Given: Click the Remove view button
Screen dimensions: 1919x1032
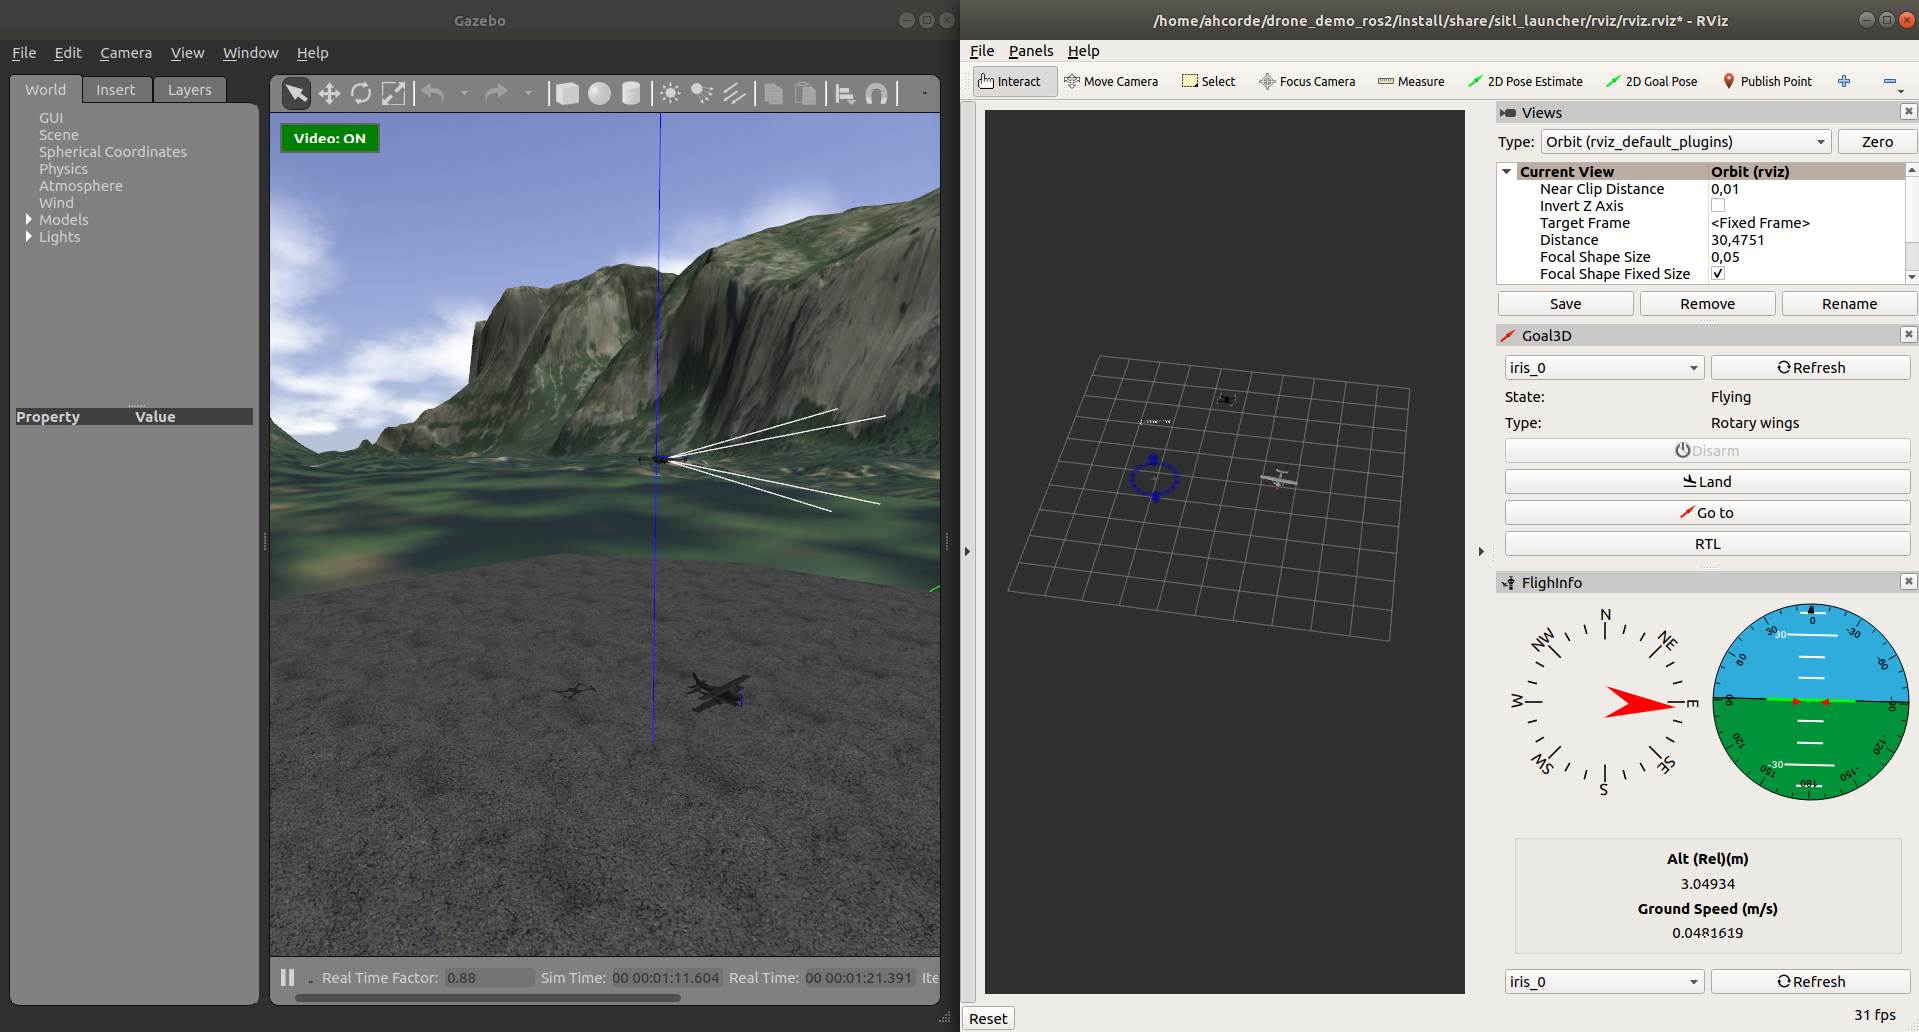Looking at the screenshot, I should click(x=1707, y=303).
